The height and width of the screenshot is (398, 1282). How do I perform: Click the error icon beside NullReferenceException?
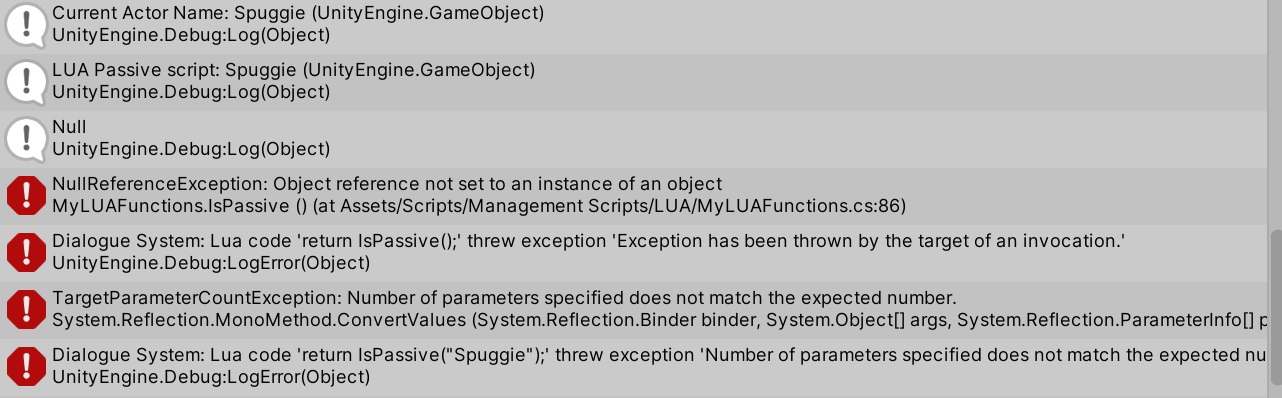tap(26, 195)
